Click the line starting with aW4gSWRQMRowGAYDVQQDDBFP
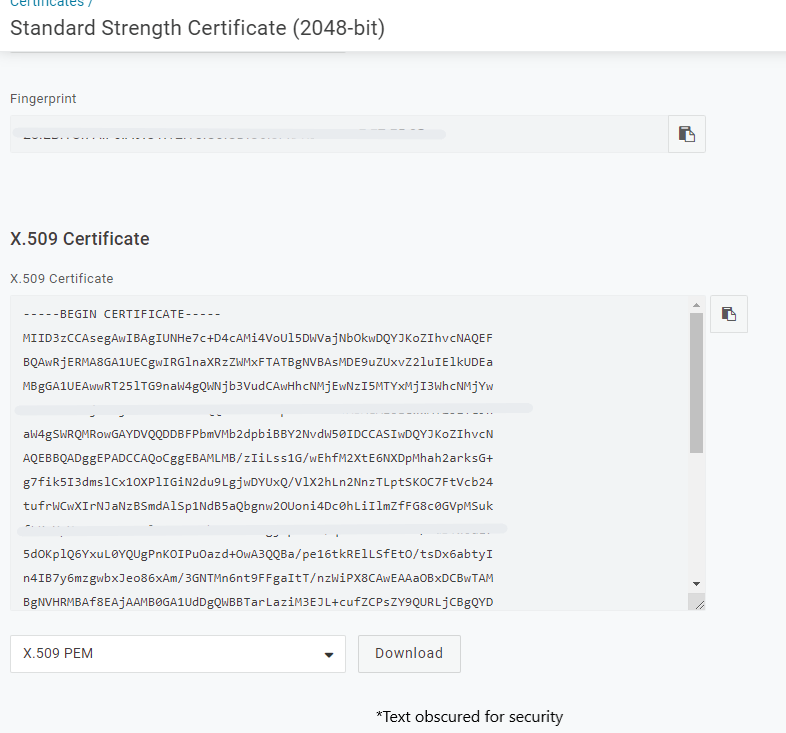 tap(258, 434)
